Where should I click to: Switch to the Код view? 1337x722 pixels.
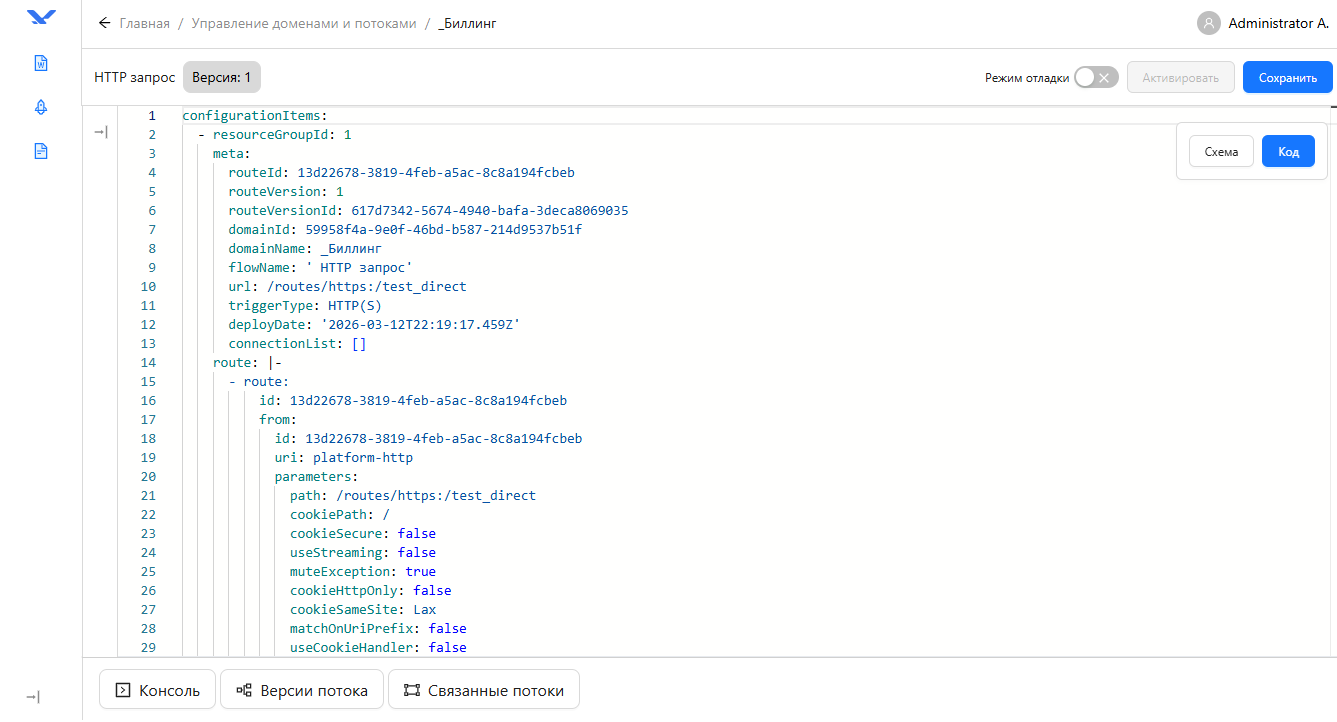point(1288,152)
